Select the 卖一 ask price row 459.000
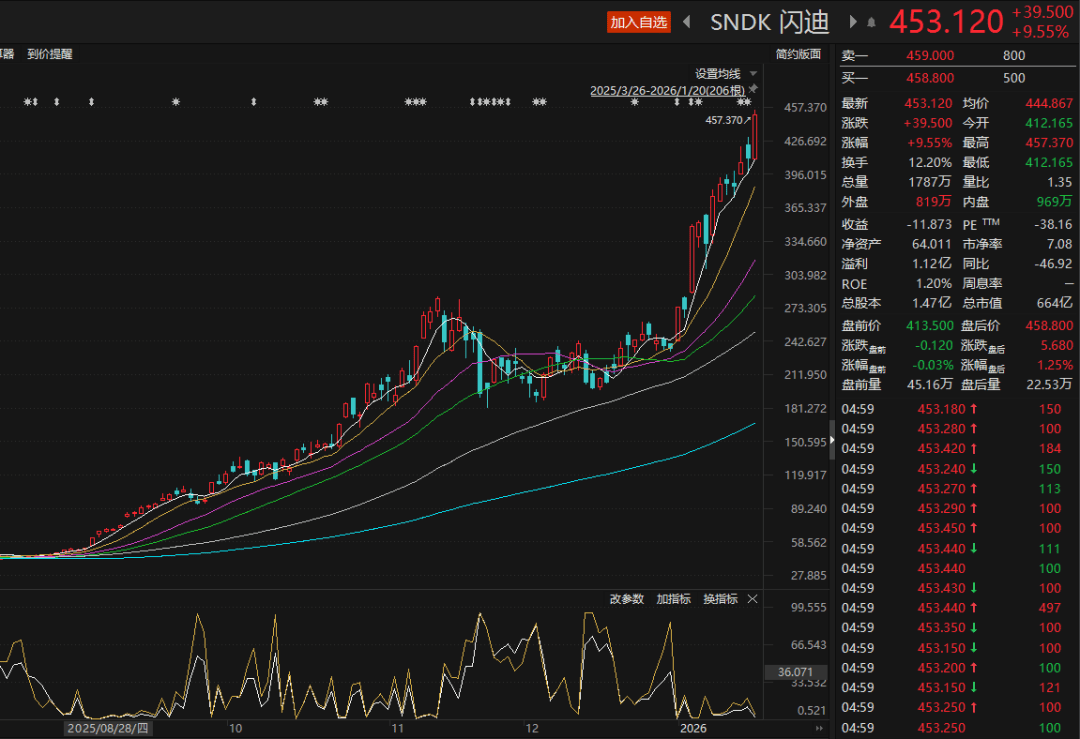Image resolution: width=1080 pixels, height=739 pixels. (x=930, y=56)
